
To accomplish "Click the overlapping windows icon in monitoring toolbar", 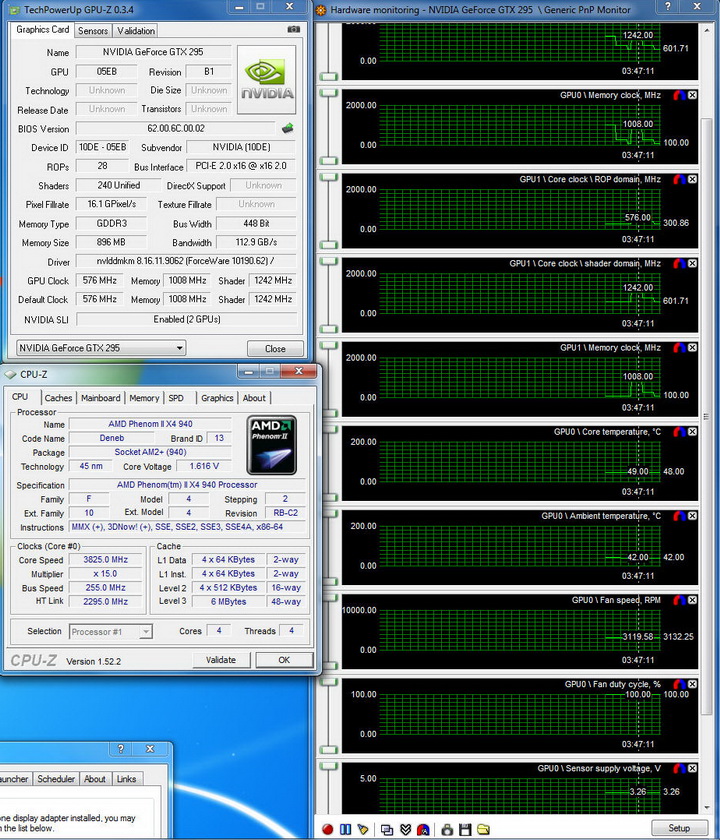I will pyautogui.click(x=387, y=829).
